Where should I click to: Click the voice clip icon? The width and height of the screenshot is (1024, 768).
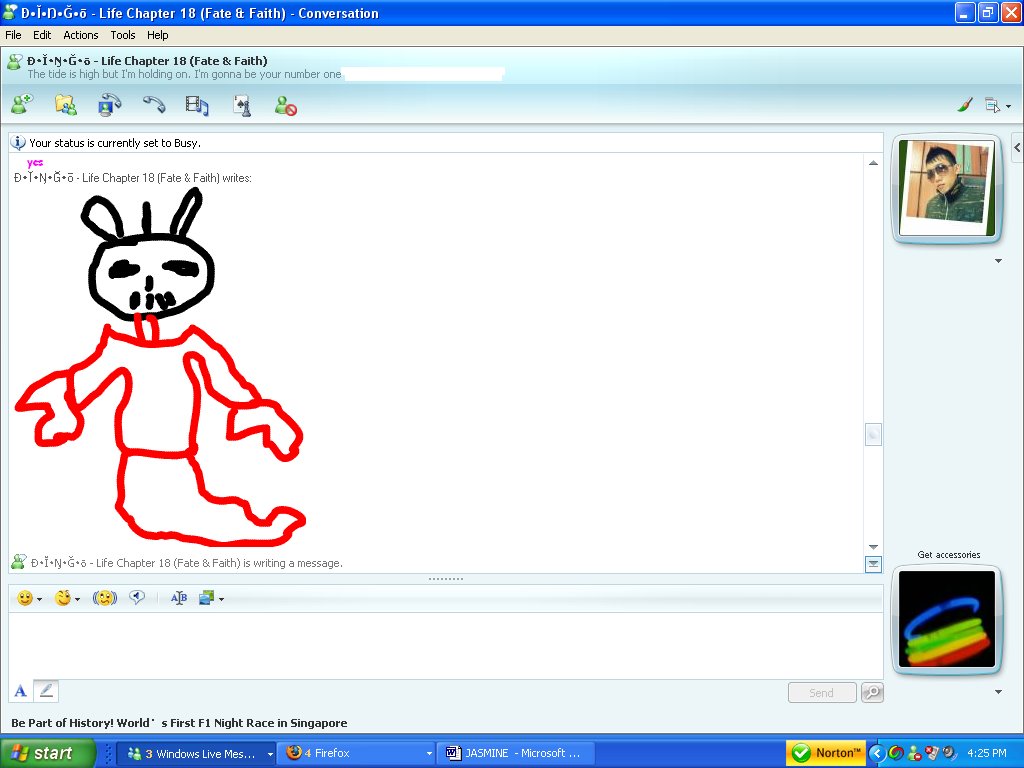(x=136, y=597)
